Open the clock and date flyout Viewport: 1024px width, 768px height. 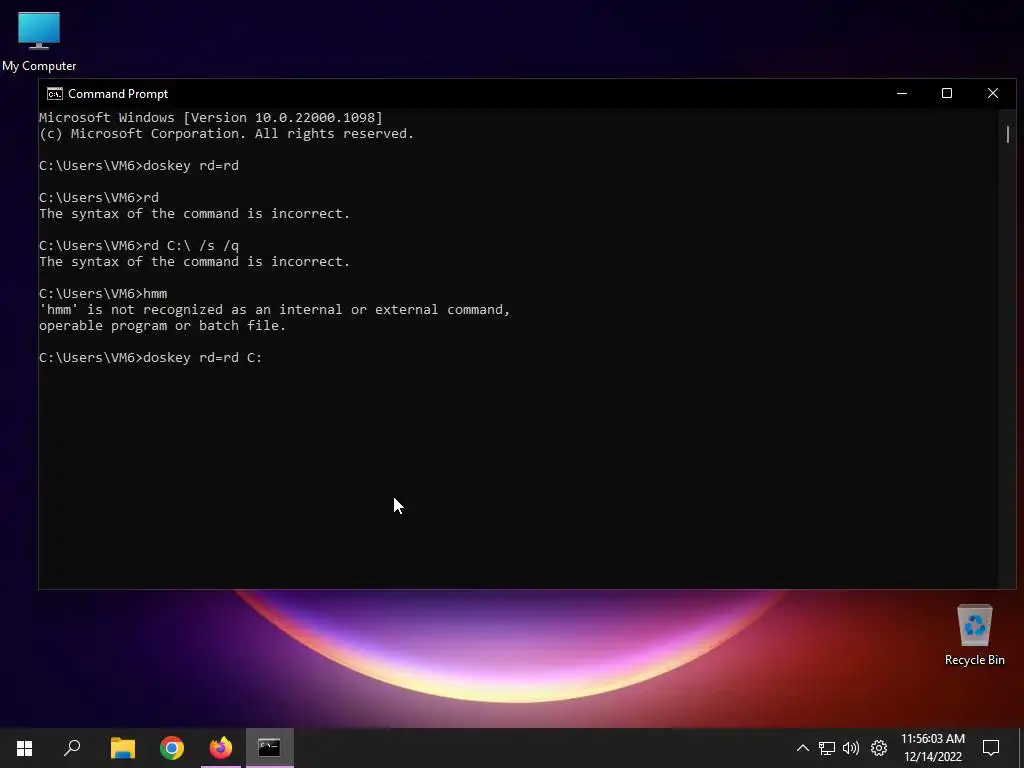(933, 748)
